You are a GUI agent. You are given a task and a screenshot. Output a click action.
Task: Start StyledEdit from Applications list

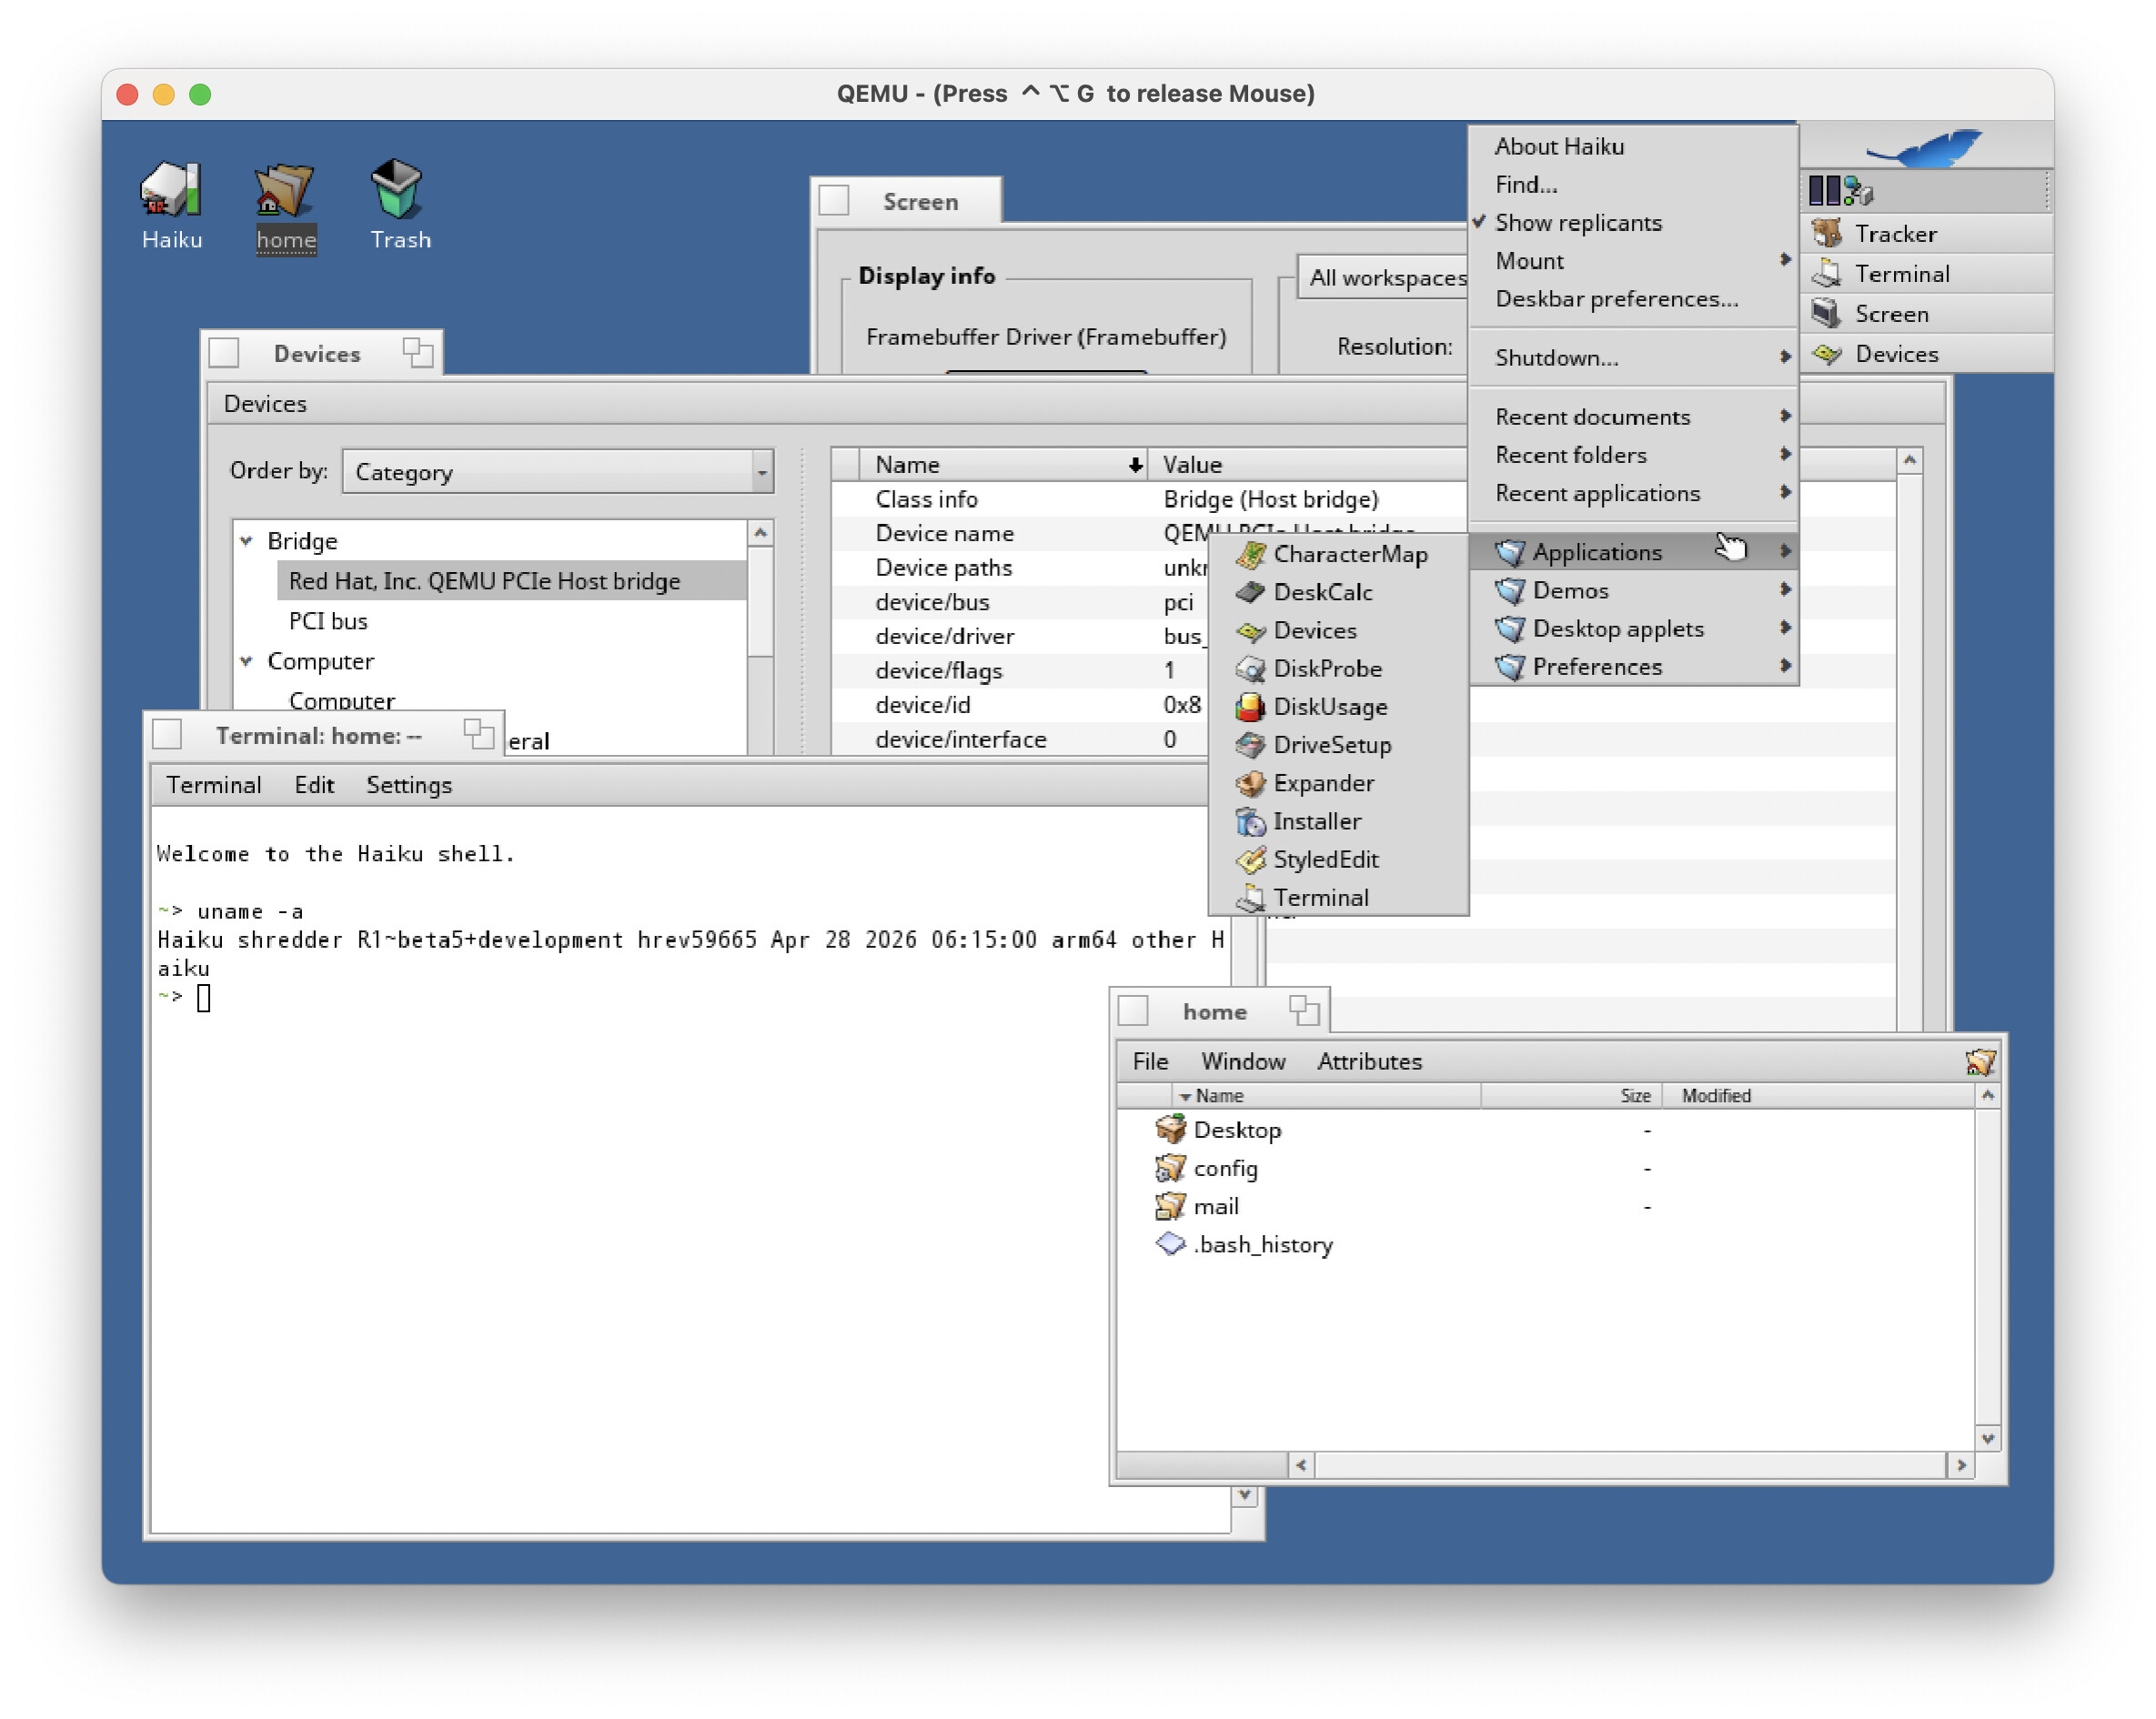click(1325, 860)
